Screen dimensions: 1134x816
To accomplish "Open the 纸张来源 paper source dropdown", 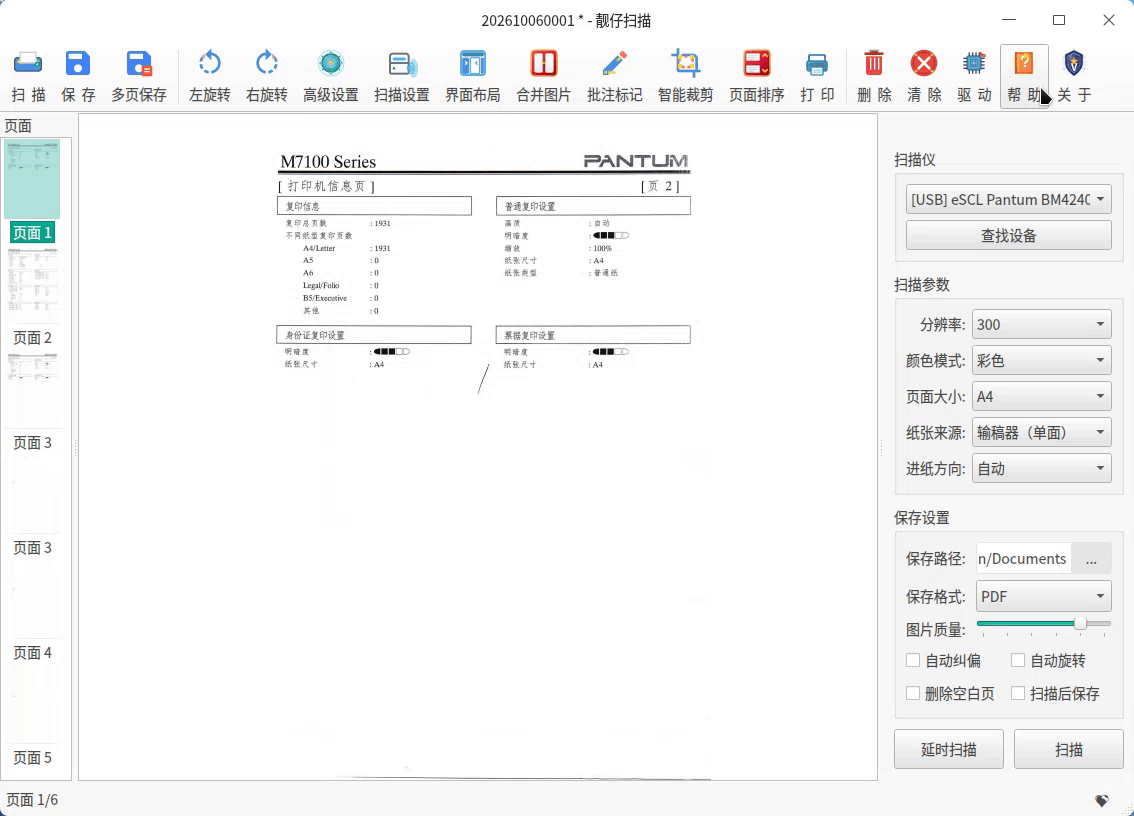I will (x=1041, y=433).
